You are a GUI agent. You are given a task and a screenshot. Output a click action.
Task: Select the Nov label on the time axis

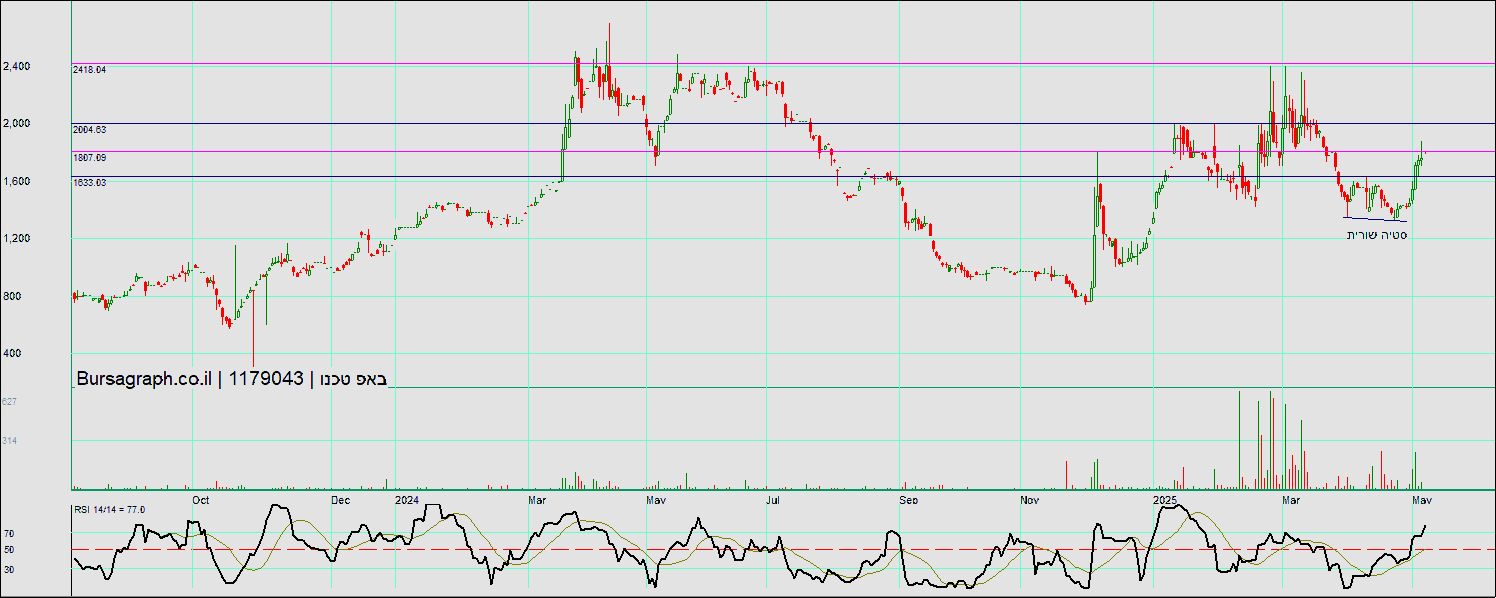pyautogui.click(x=1030, y=499)
